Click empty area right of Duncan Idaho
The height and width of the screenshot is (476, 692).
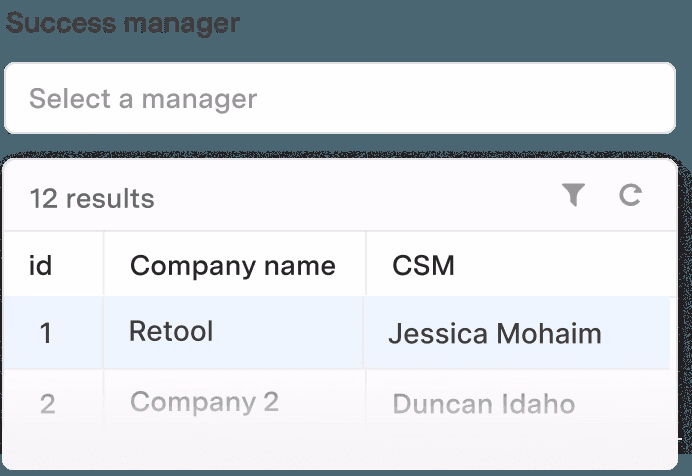point(630,404)
